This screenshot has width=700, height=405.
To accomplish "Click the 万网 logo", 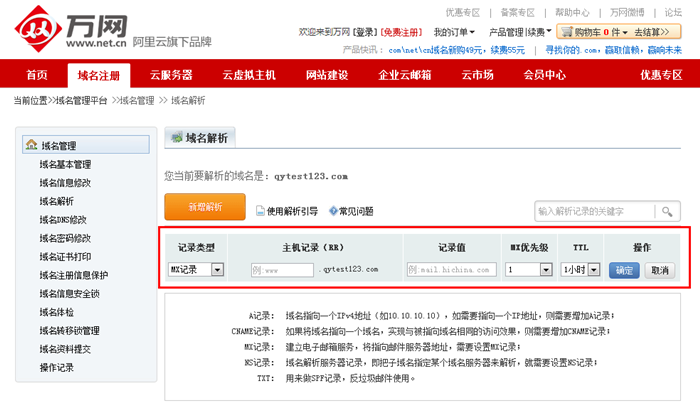I will pyautogui.click(x=71, y=29).
